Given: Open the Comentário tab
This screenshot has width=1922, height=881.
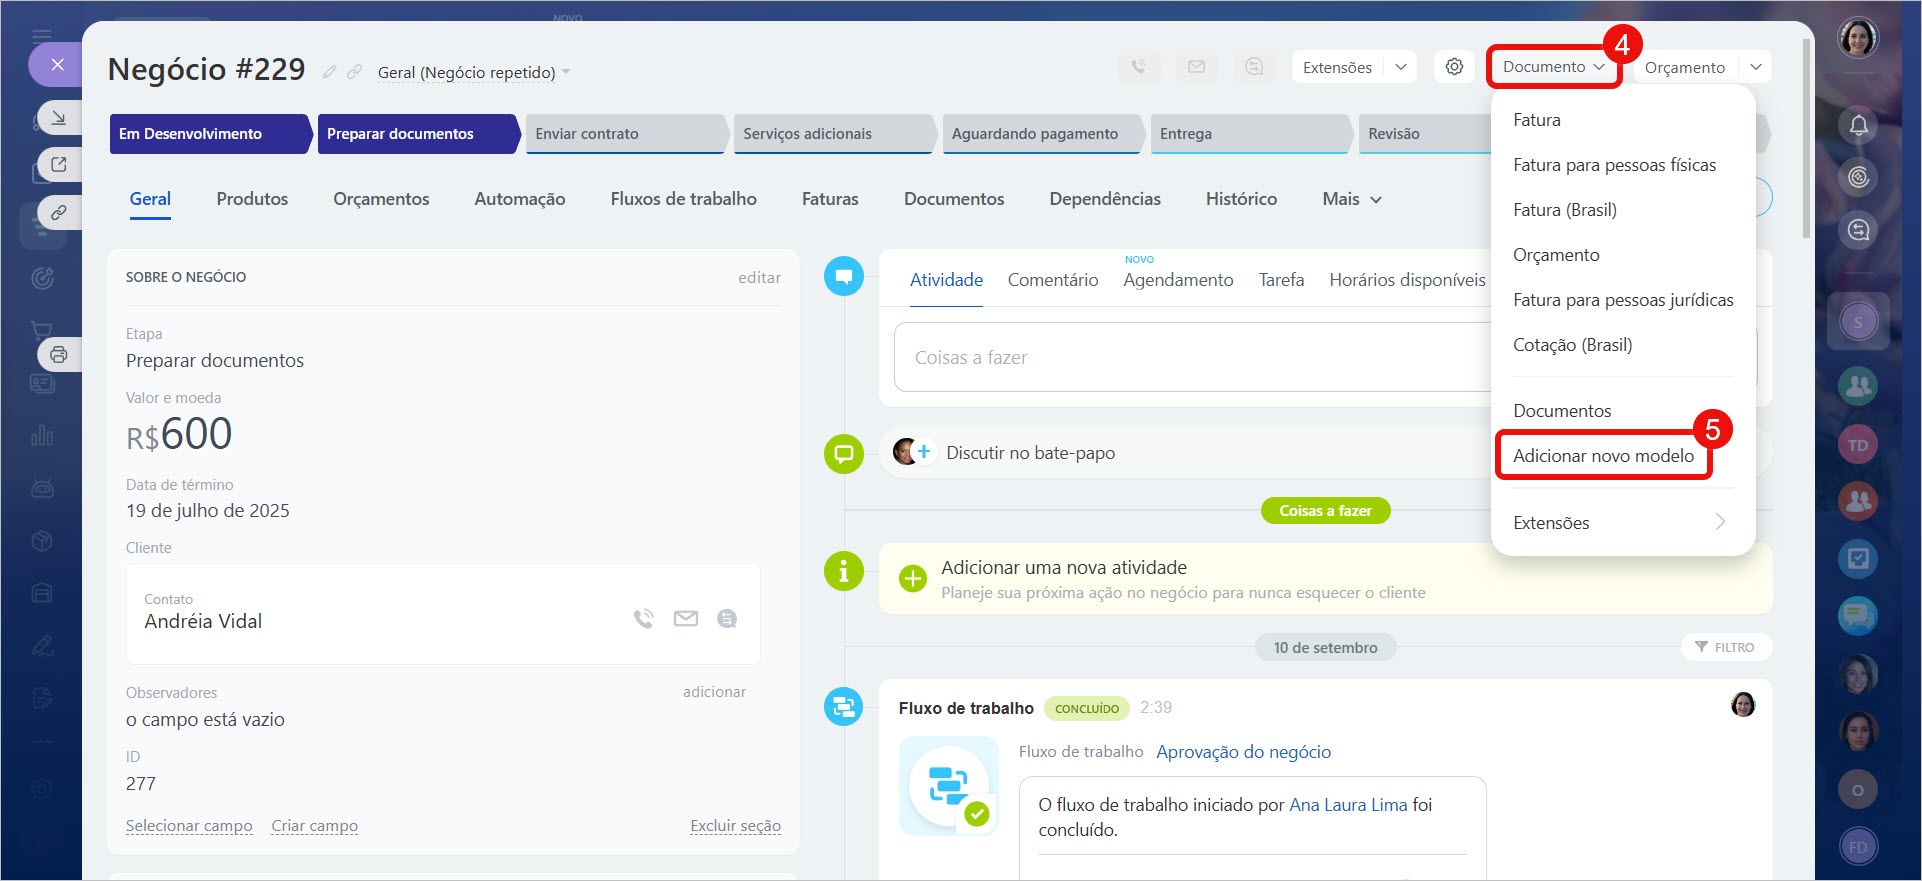Looking at the screenshot, I should click(x=1052, y=280).
